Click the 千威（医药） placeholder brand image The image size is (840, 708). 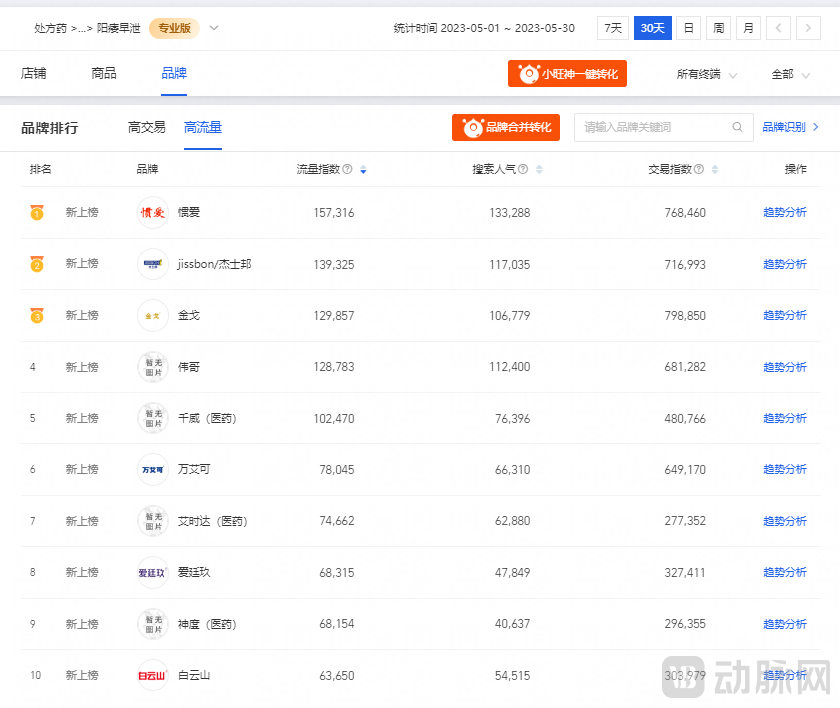pos(153,418)
